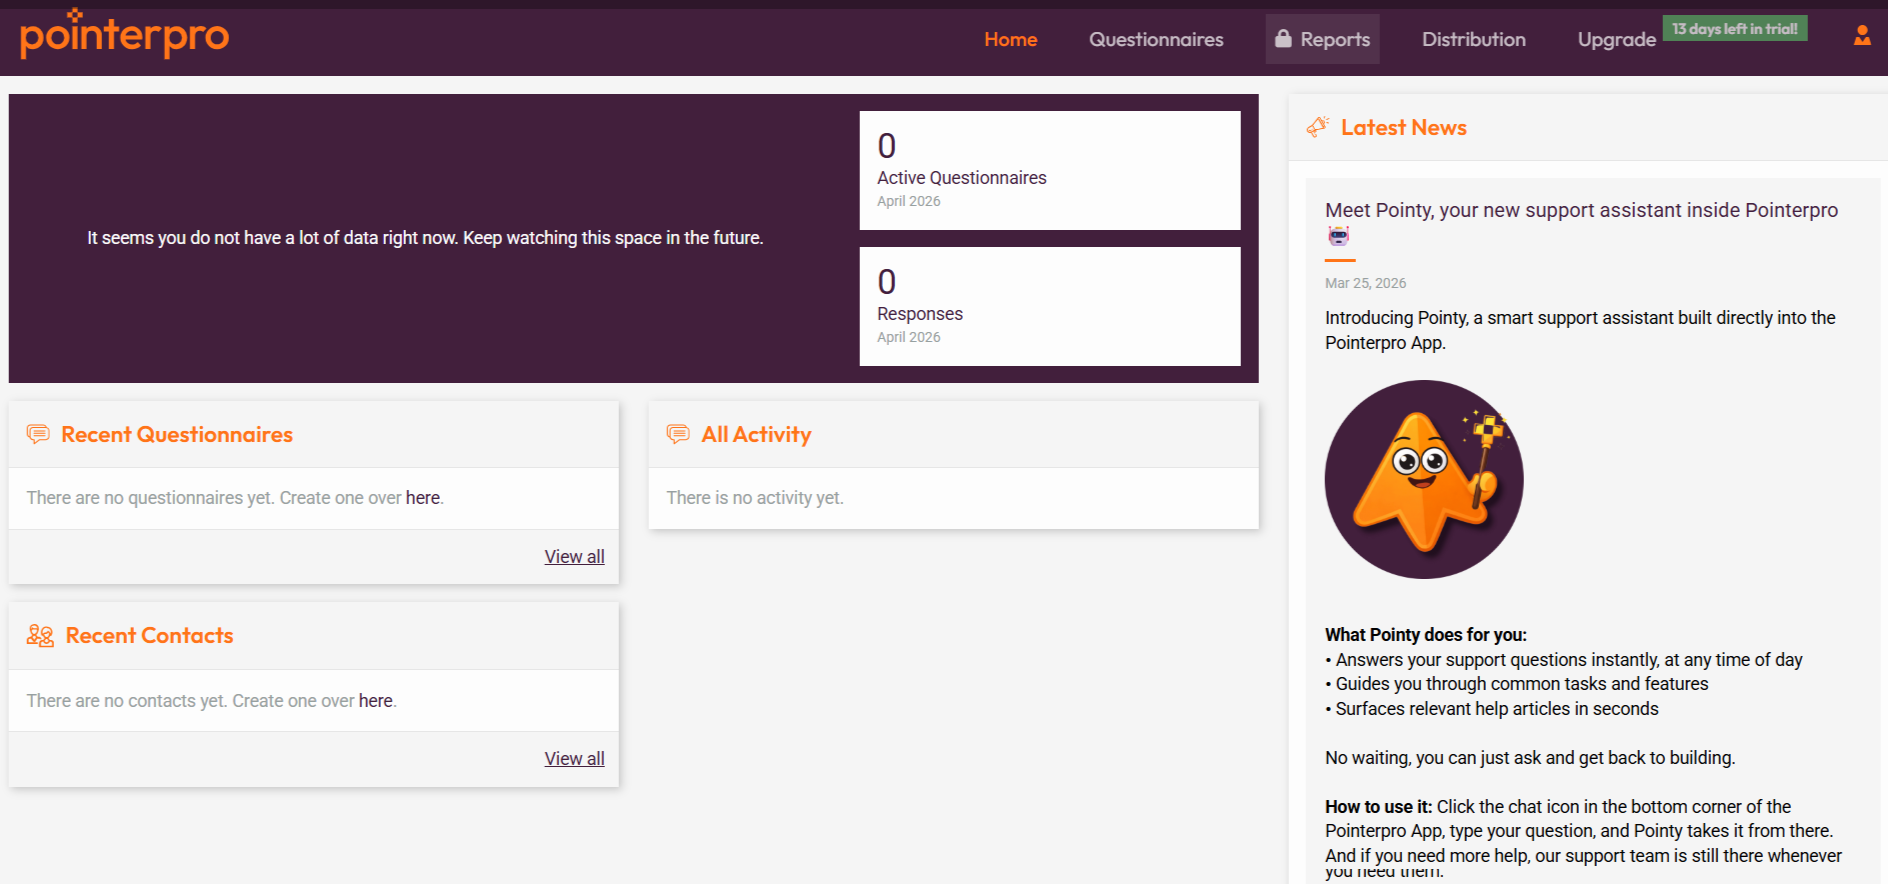Screen dimensions: 1888x884
Task: Open the Reports menu item
Action: [x=1322, y=39]
